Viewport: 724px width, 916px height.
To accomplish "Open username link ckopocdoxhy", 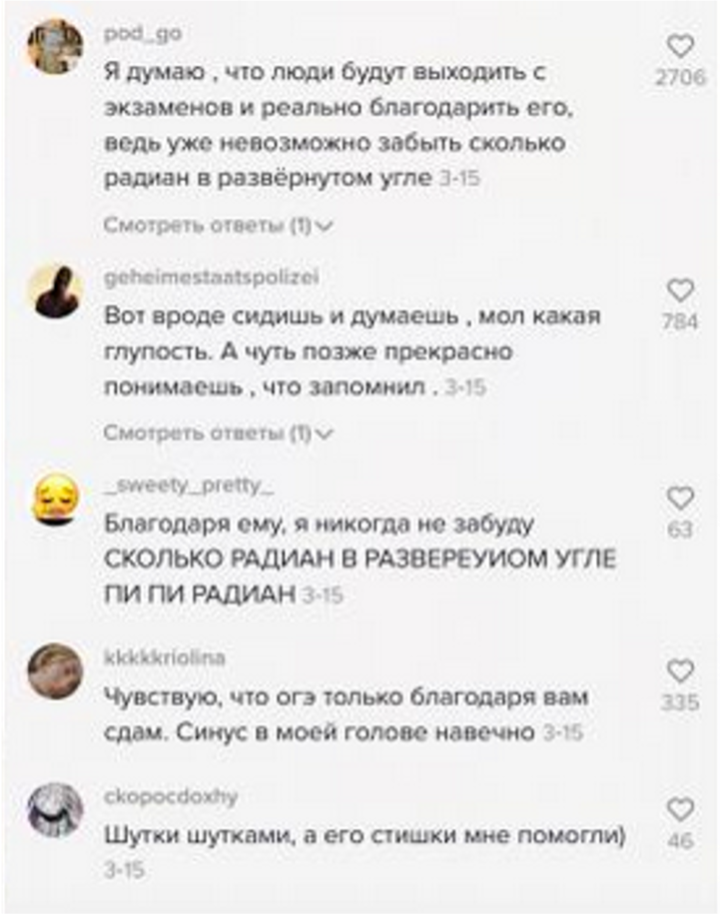I will tap(171, 797).
